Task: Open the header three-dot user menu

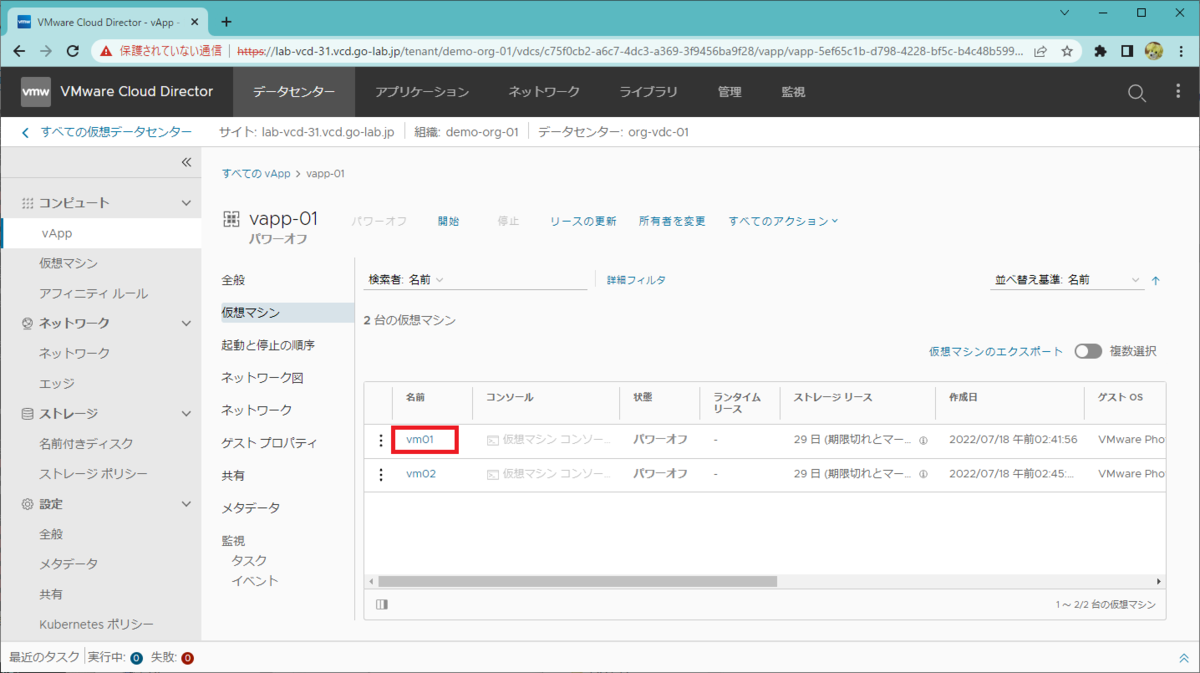Action: coord(1178,92)
